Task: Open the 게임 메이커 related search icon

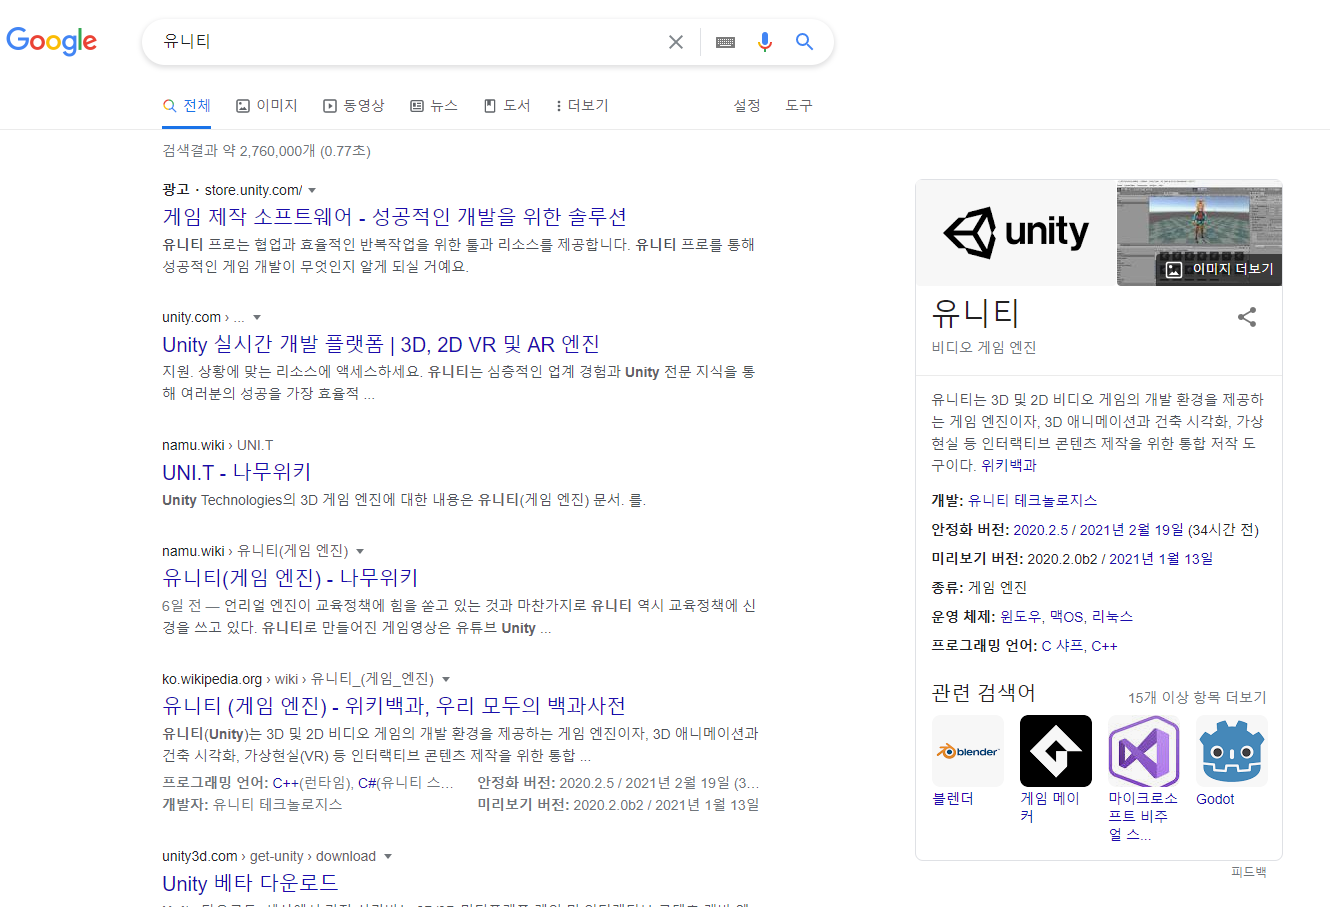Action: click(x=1056, y=751)
